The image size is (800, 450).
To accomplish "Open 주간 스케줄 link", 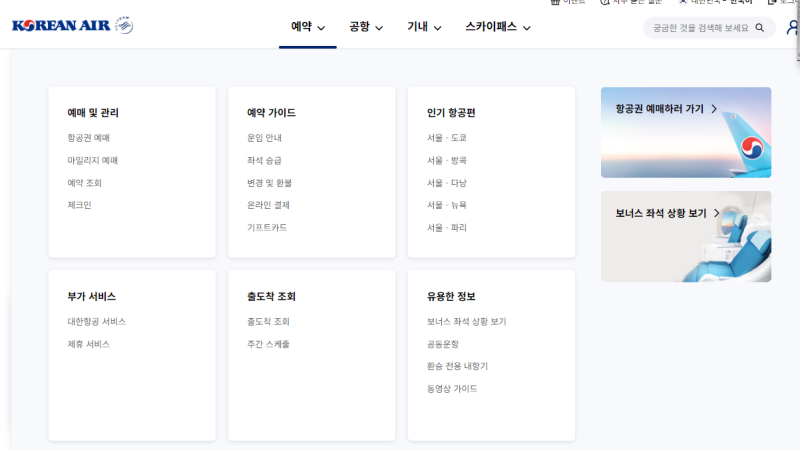I will 268,344.
